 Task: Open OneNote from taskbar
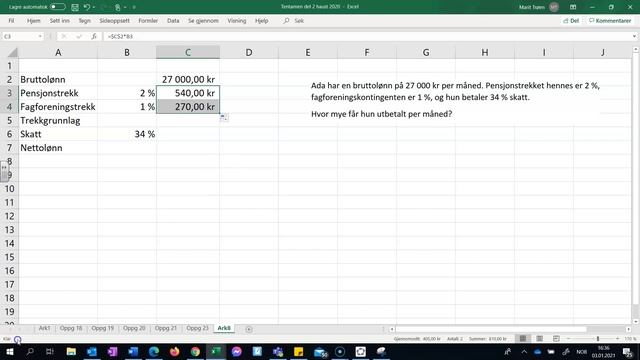[x=113, y=351]
